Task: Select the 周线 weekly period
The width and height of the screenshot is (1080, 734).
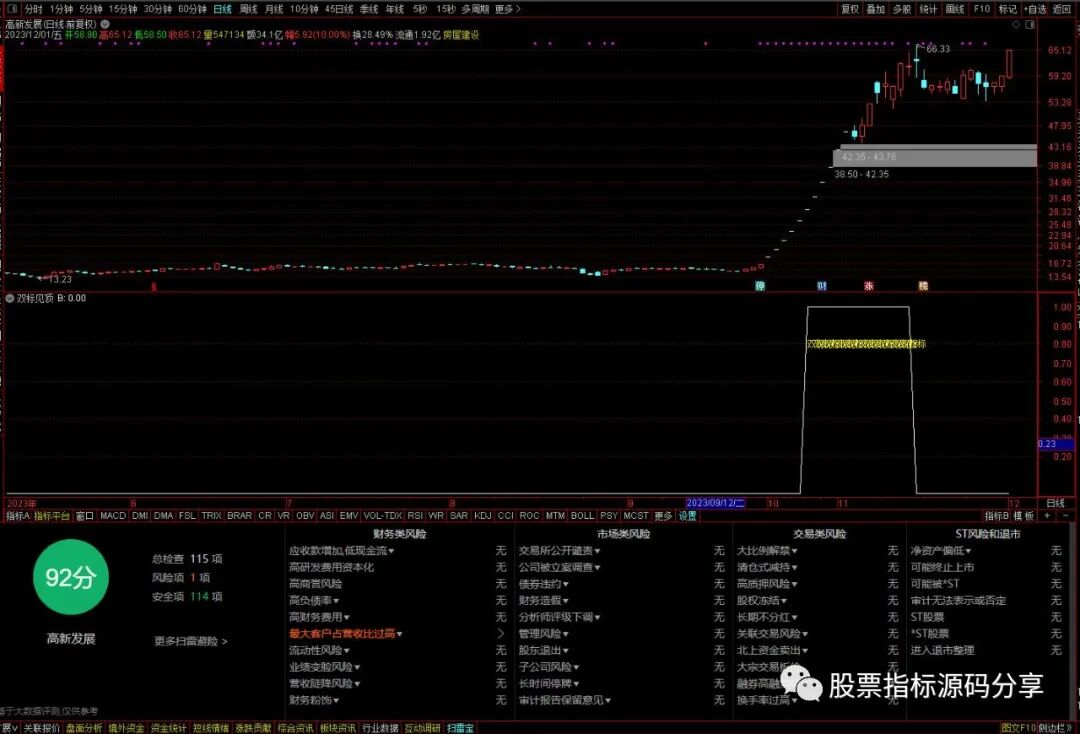Action: [248, 9]
